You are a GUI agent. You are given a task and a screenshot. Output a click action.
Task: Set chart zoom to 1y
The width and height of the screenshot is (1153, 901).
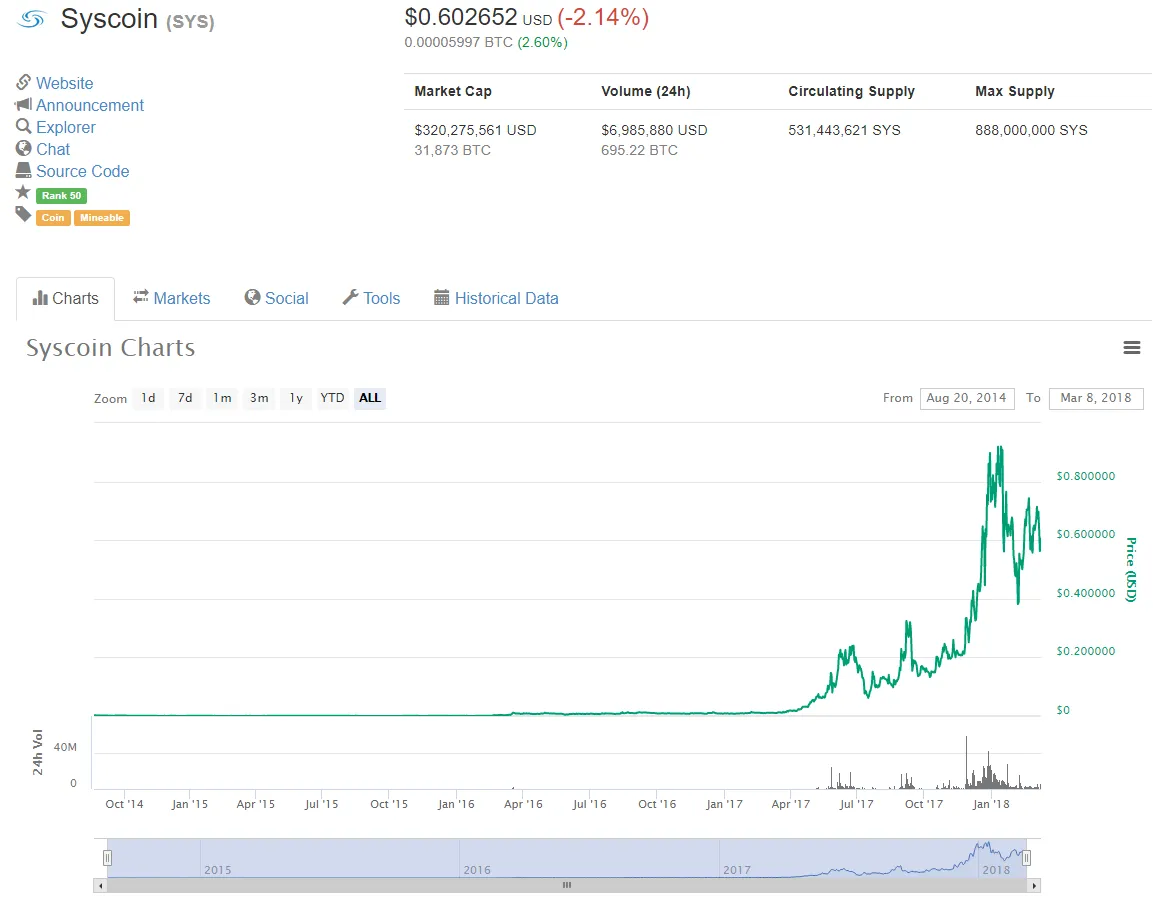tap(296, 398)
